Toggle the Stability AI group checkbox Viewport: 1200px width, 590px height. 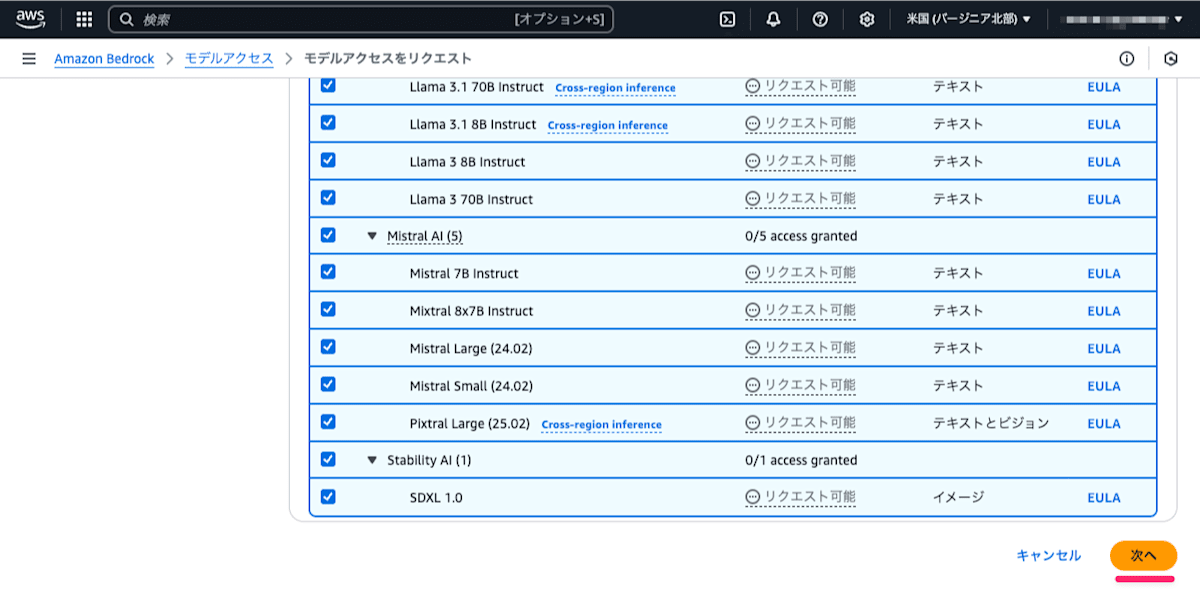coord(328,459)
